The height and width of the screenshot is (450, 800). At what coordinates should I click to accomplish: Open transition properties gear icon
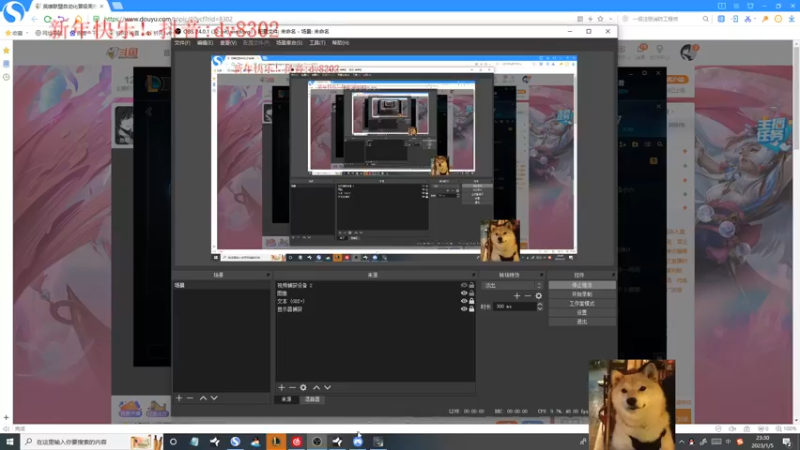539,295
